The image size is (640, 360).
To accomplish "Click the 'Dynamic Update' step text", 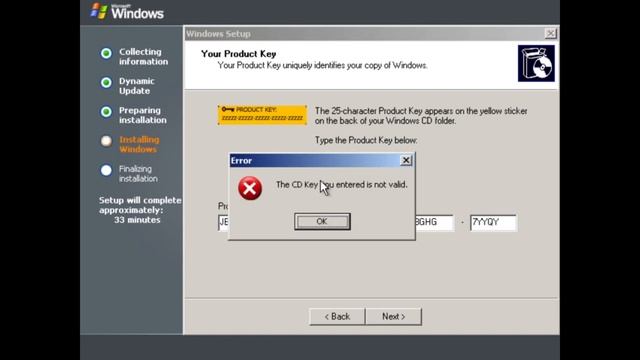I will click(137, 86).
